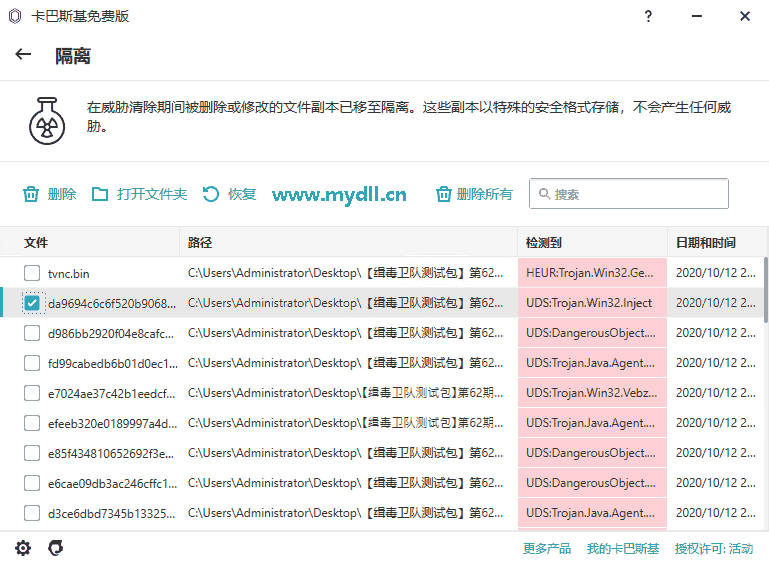Screen dimensions: 769x564
Task: Click the search magnifier icon
Action: pyautogui.click(x=544, y=194)
